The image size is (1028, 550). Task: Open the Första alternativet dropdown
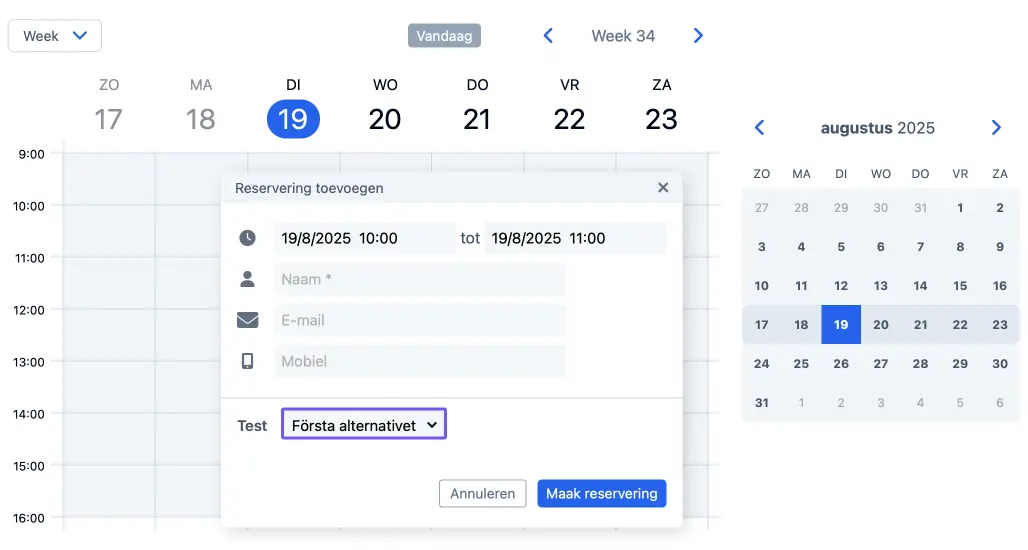pyautogui.click(x=364, y=424)
